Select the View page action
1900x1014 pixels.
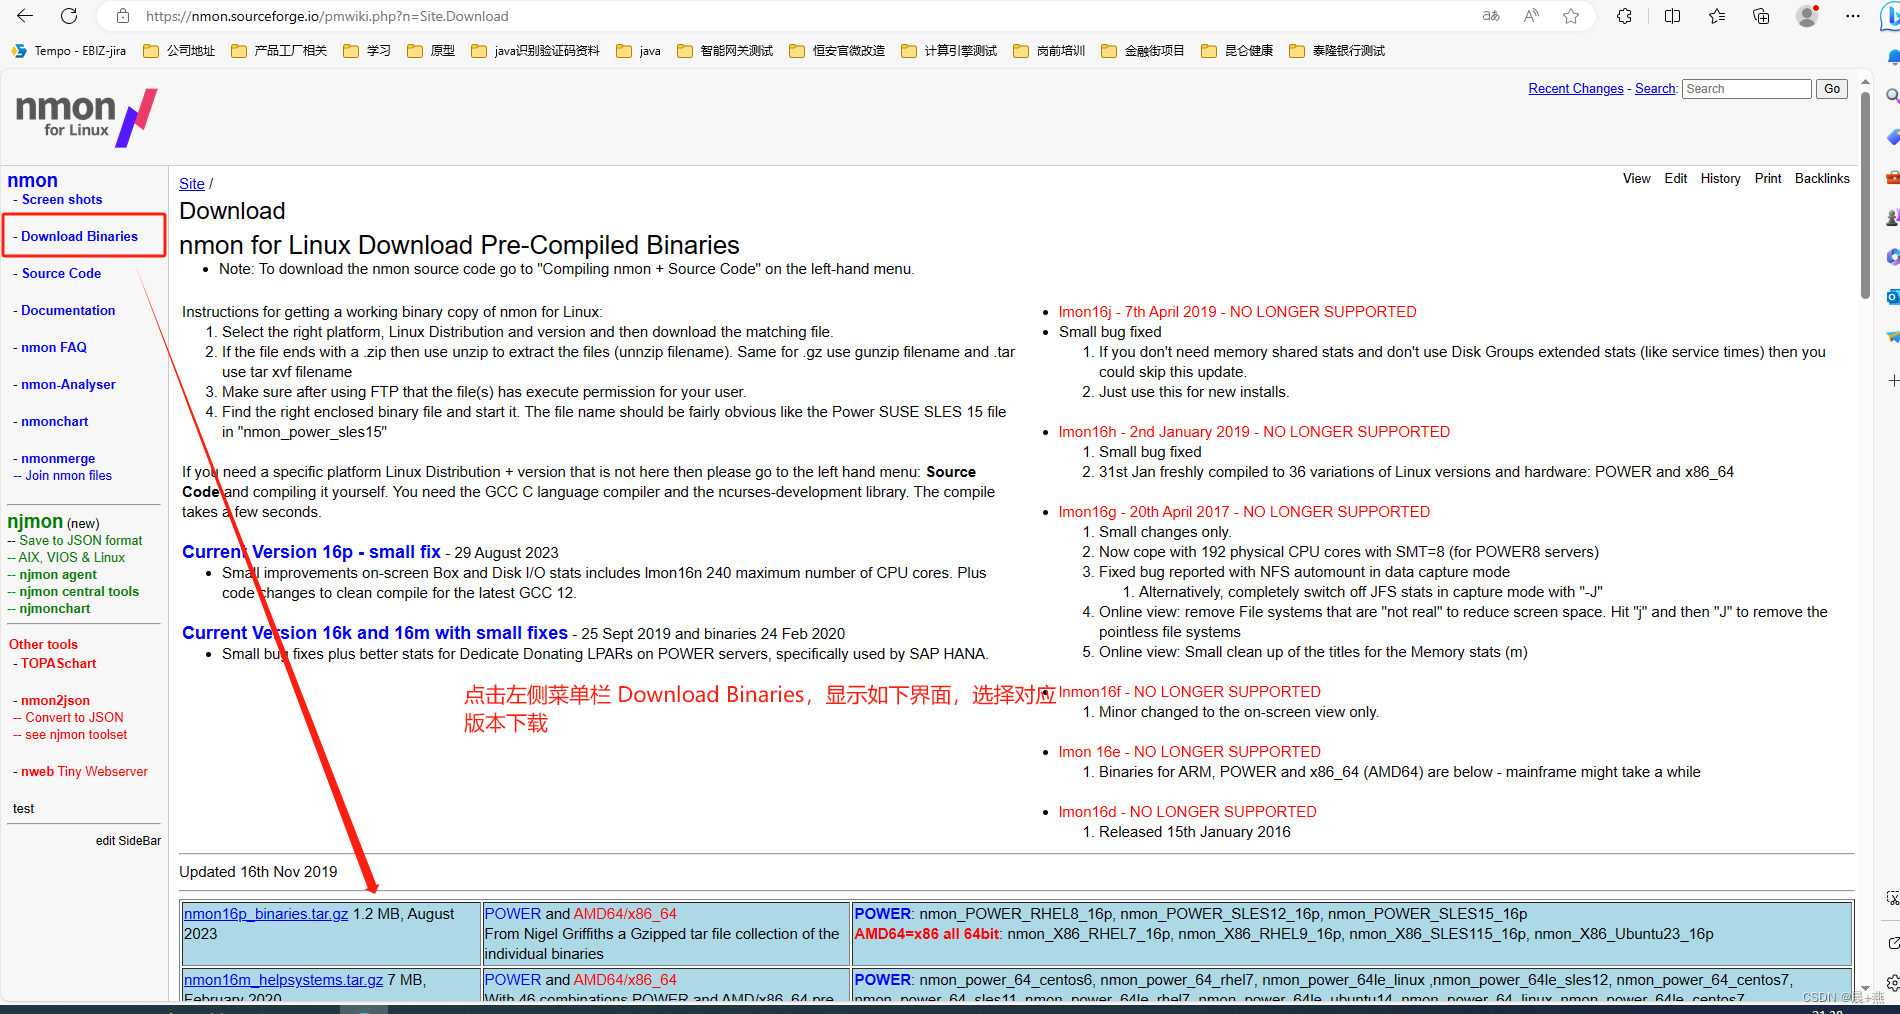pos(1637,179)
